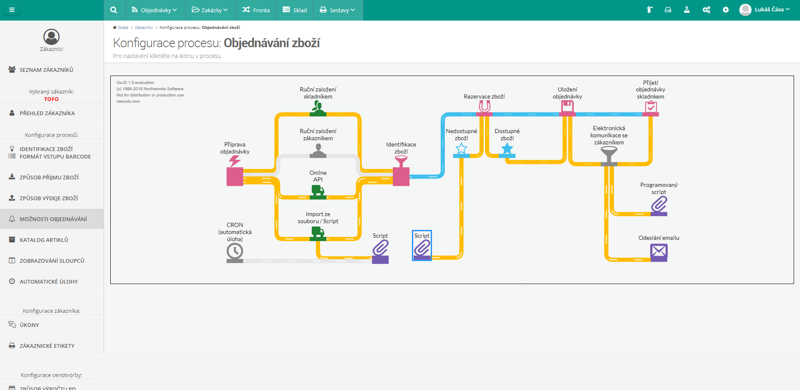Click the Nedostupné zboží outlined star node

point(461,150)
